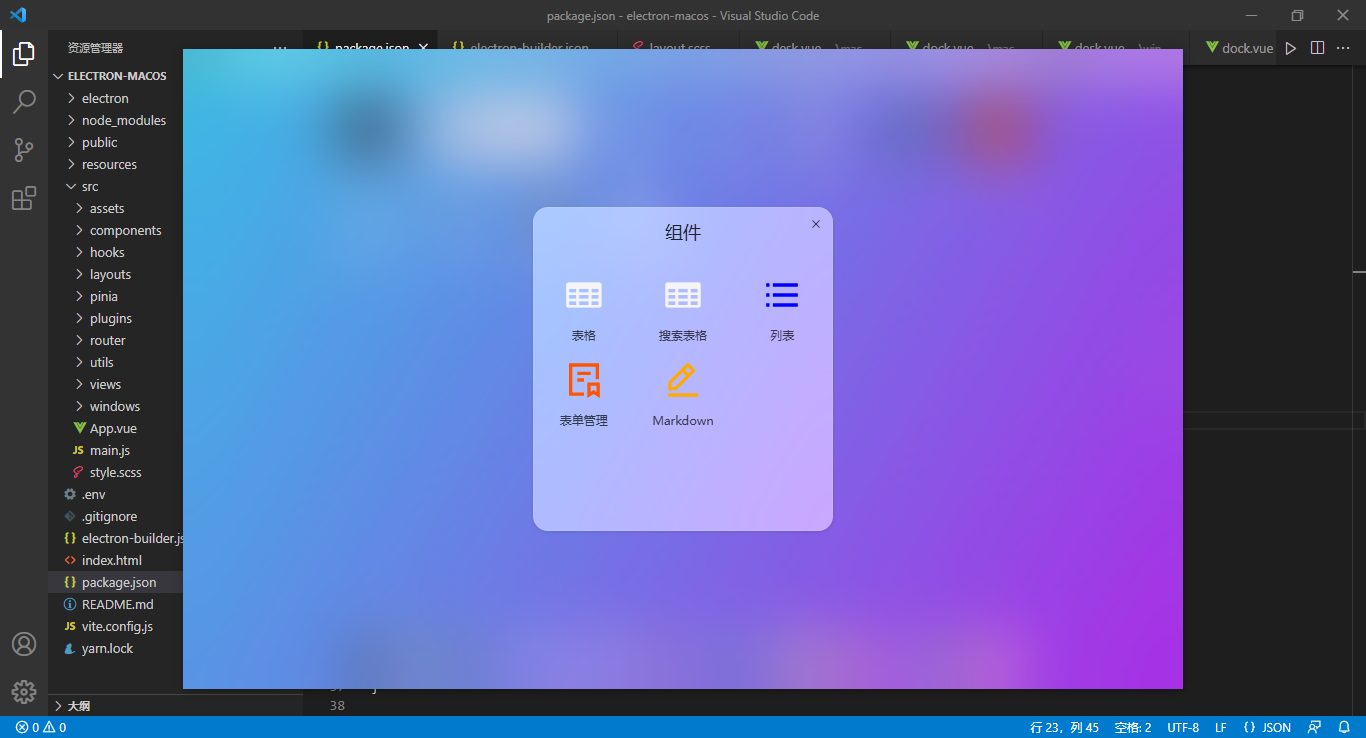Open index.html from the explorer

tap(112, 560)
